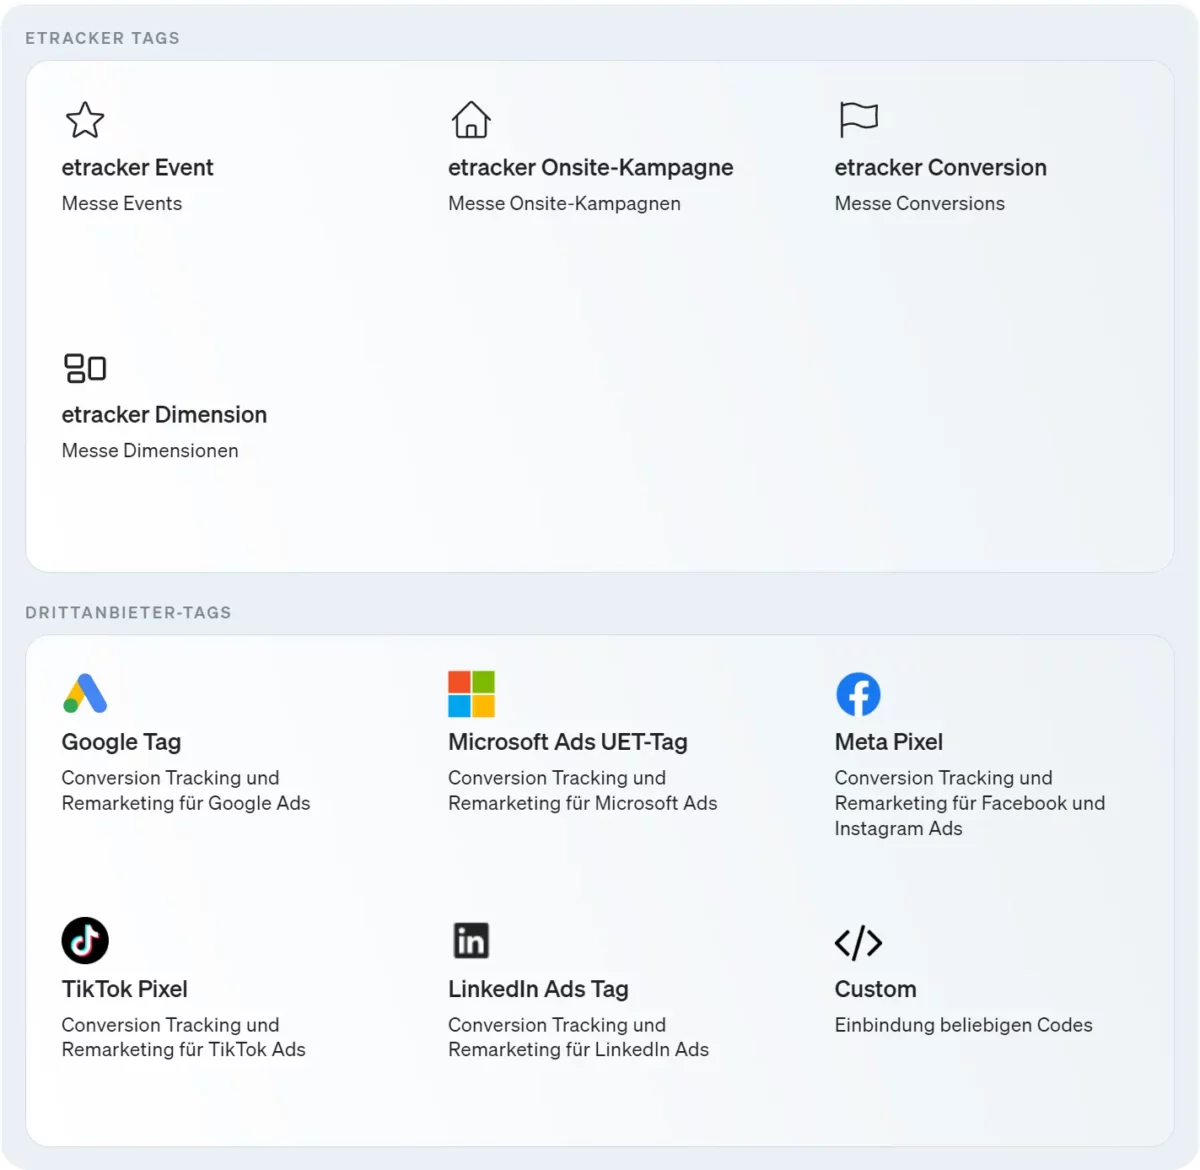Pick the TikTok Pixel tag title
Image resolution: width=1200 pixels, height=1170 pixels.
pyautogui.click(x=124, y=989)
